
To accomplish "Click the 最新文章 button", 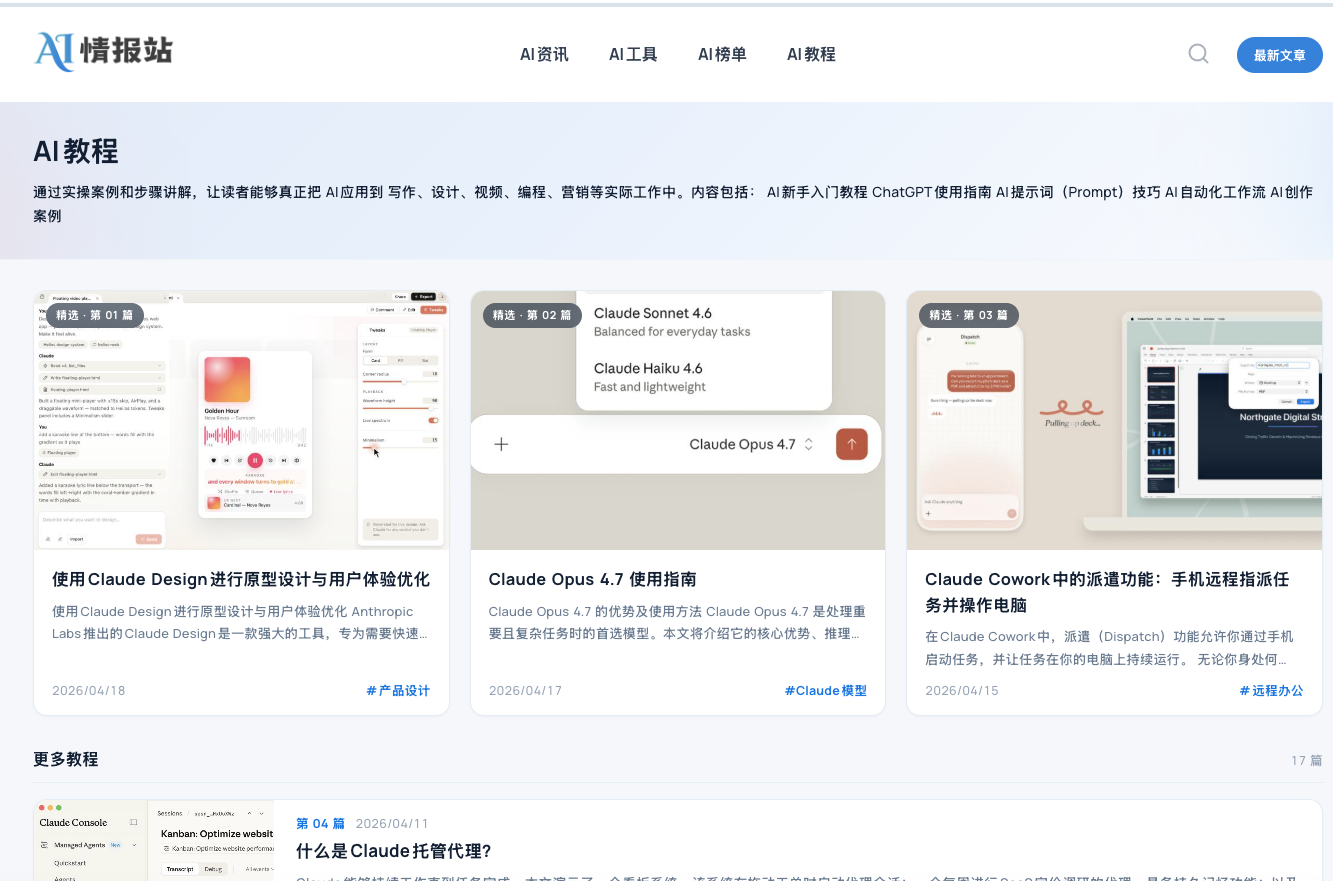I will [x=1279, y=55].
